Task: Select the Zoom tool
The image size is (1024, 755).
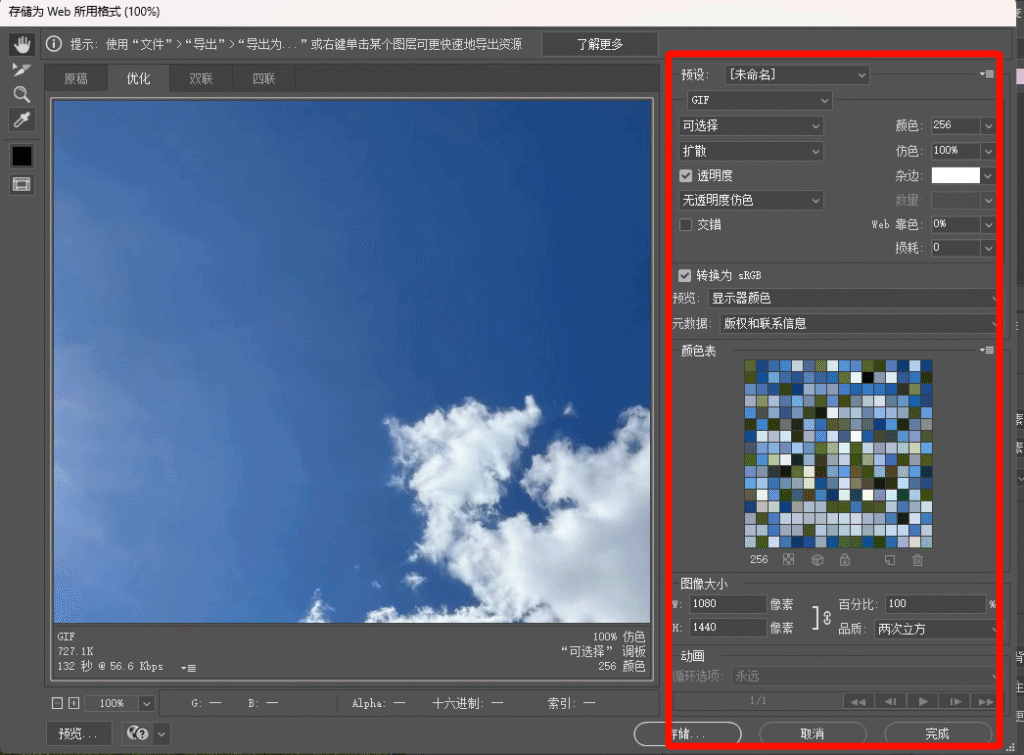Action: point(22,93)
